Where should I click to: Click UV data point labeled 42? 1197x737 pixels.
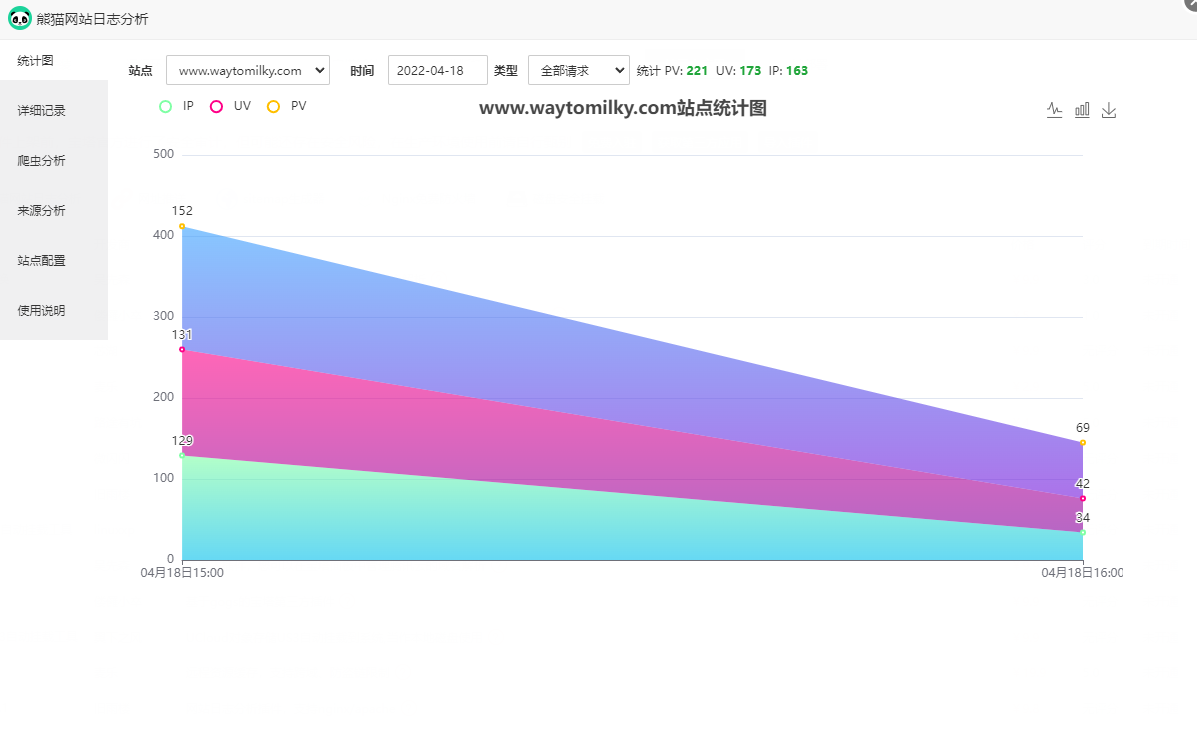tap(1082, 499)
